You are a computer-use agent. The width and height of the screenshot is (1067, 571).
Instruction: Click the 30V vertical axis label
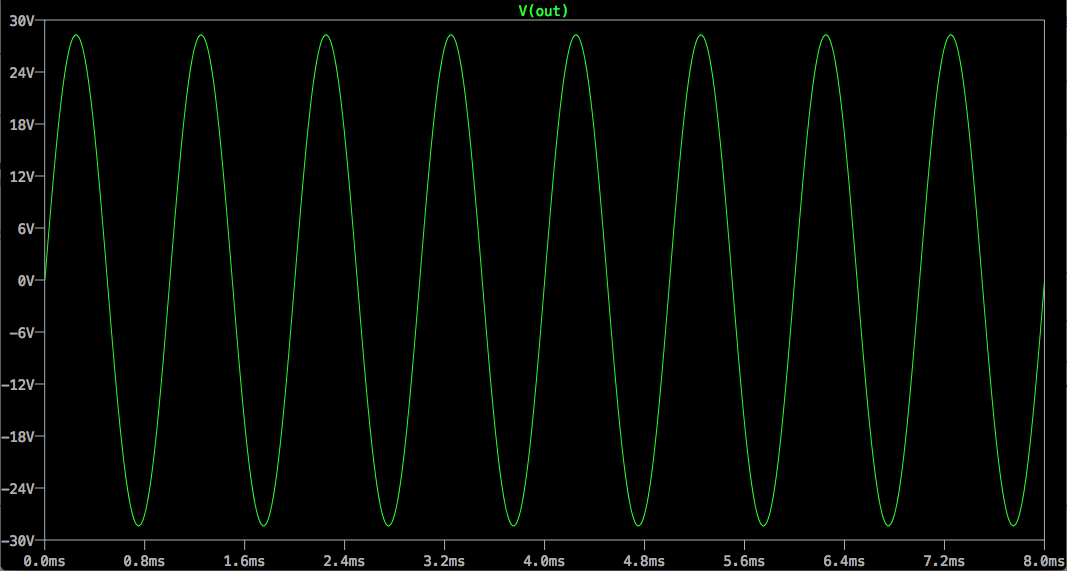(21, 20)
